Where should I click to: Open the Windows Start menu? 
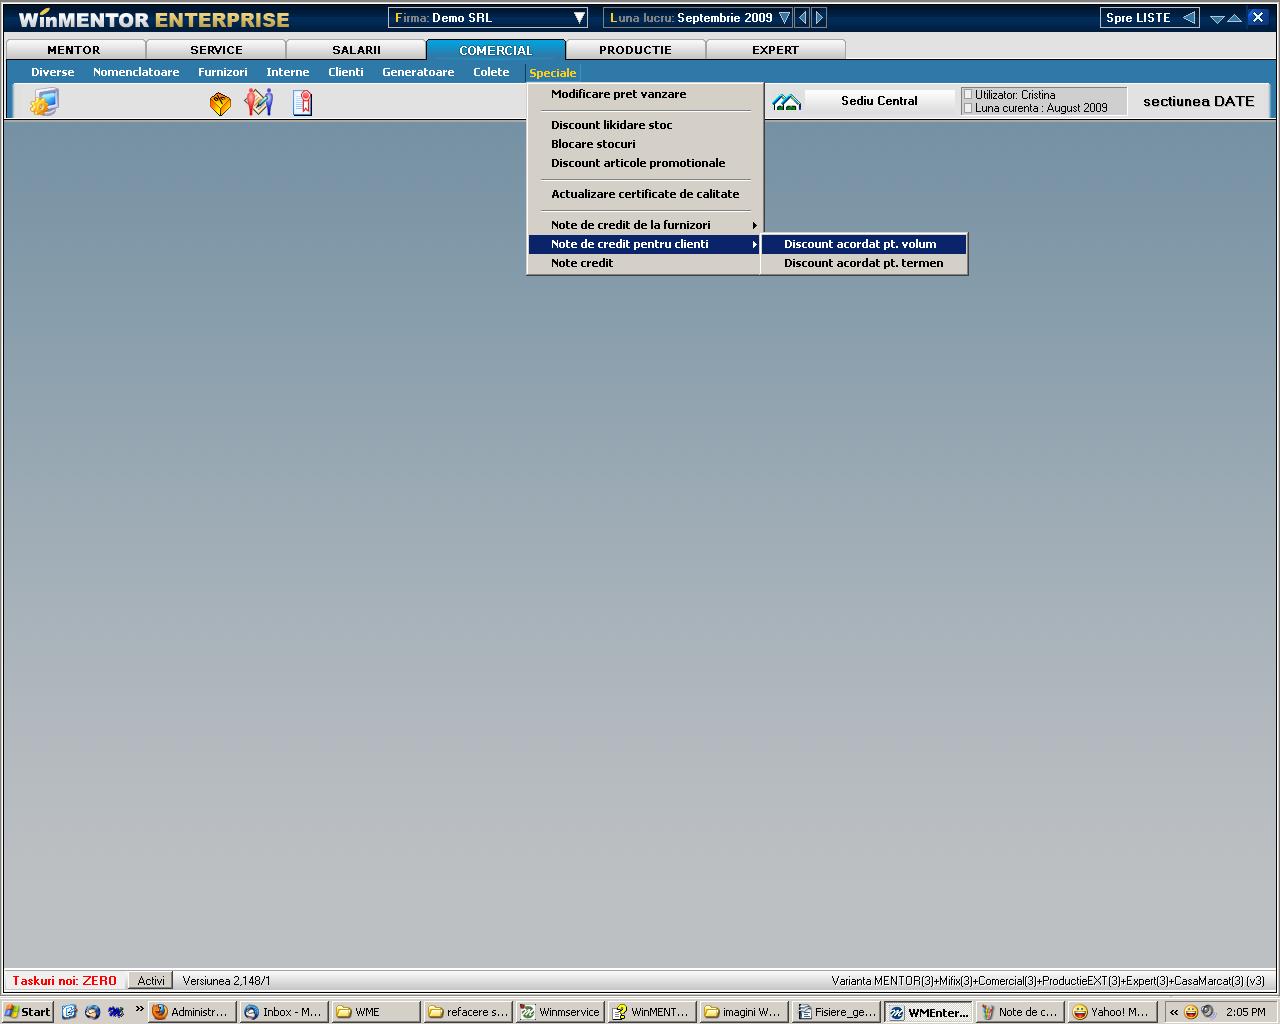(28, 1012)
